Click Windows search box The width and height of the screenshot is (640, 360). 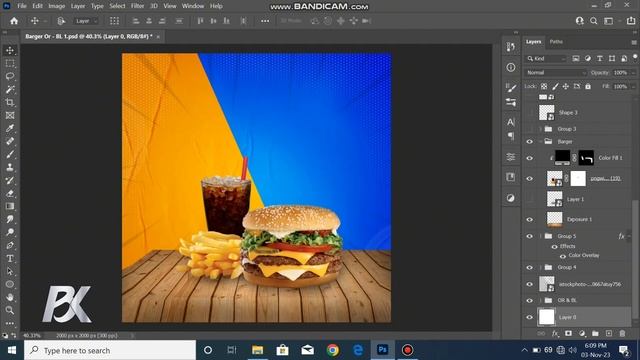coord(110,350)
